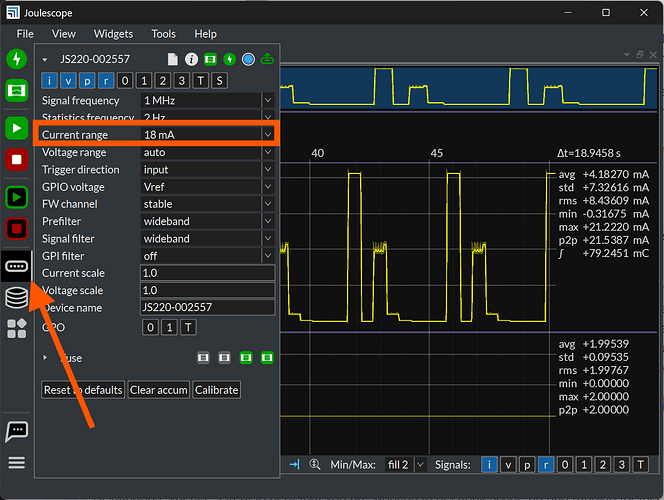Viewport: 664px width, 500px height.
Task: Open the Current range dropdown showing 18 mA
Action: [208, 135]
